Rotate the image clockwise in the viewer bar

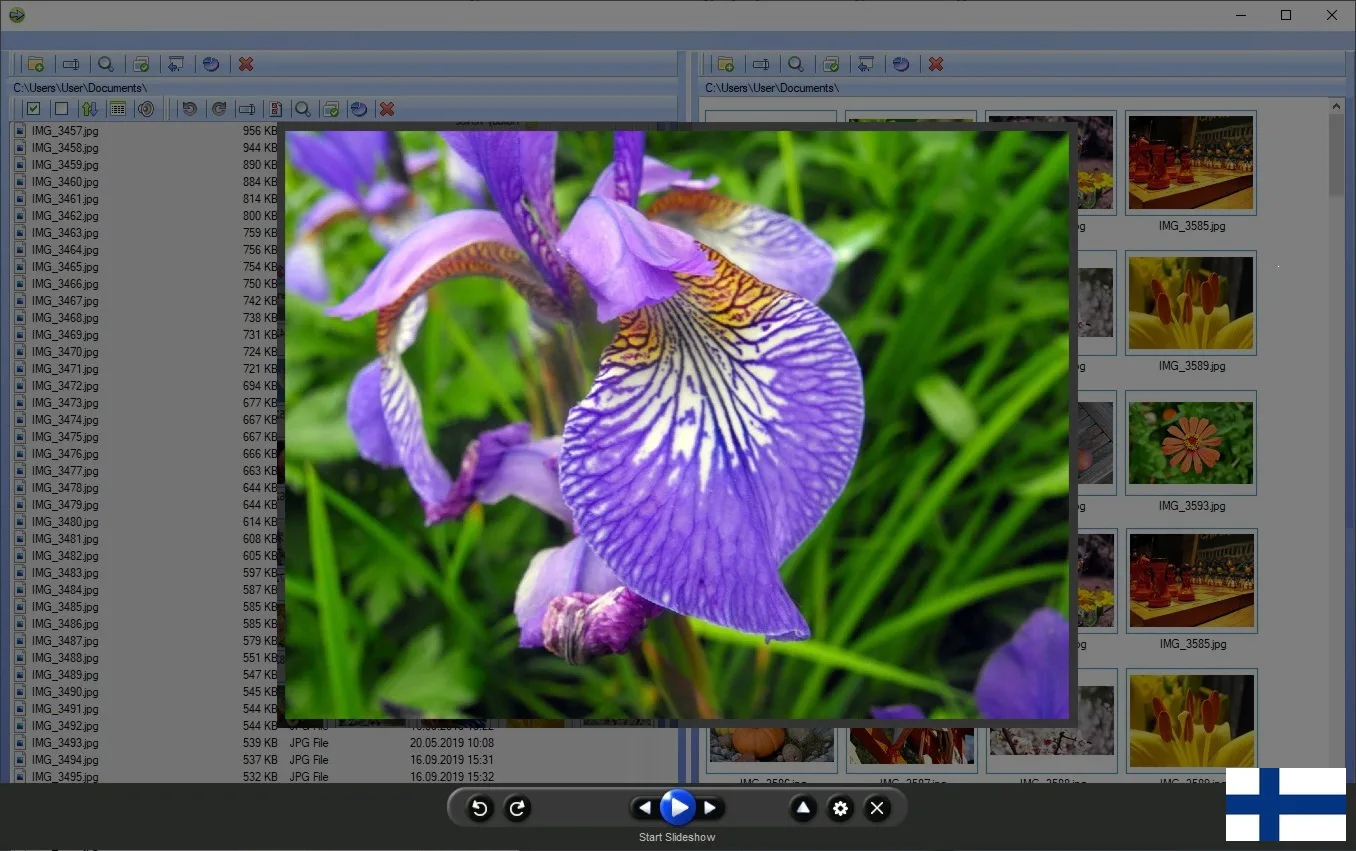pos(517,808)
